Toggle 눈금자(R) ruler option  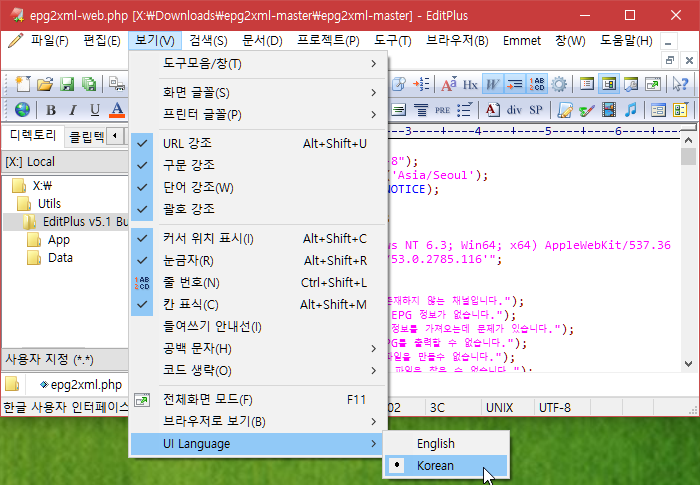tap(259, 260)
